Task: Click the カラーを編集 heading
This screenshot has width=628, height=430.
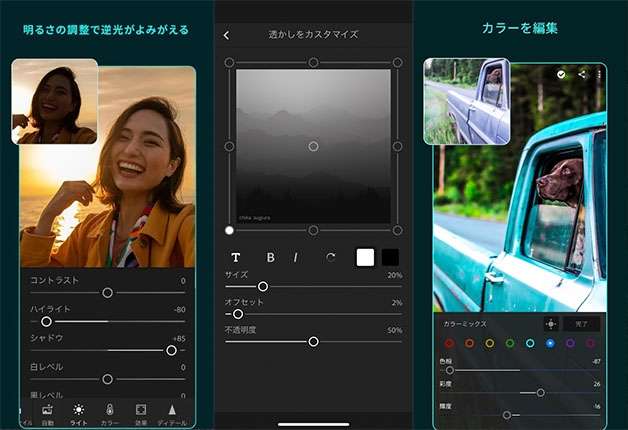Action: 520,28
